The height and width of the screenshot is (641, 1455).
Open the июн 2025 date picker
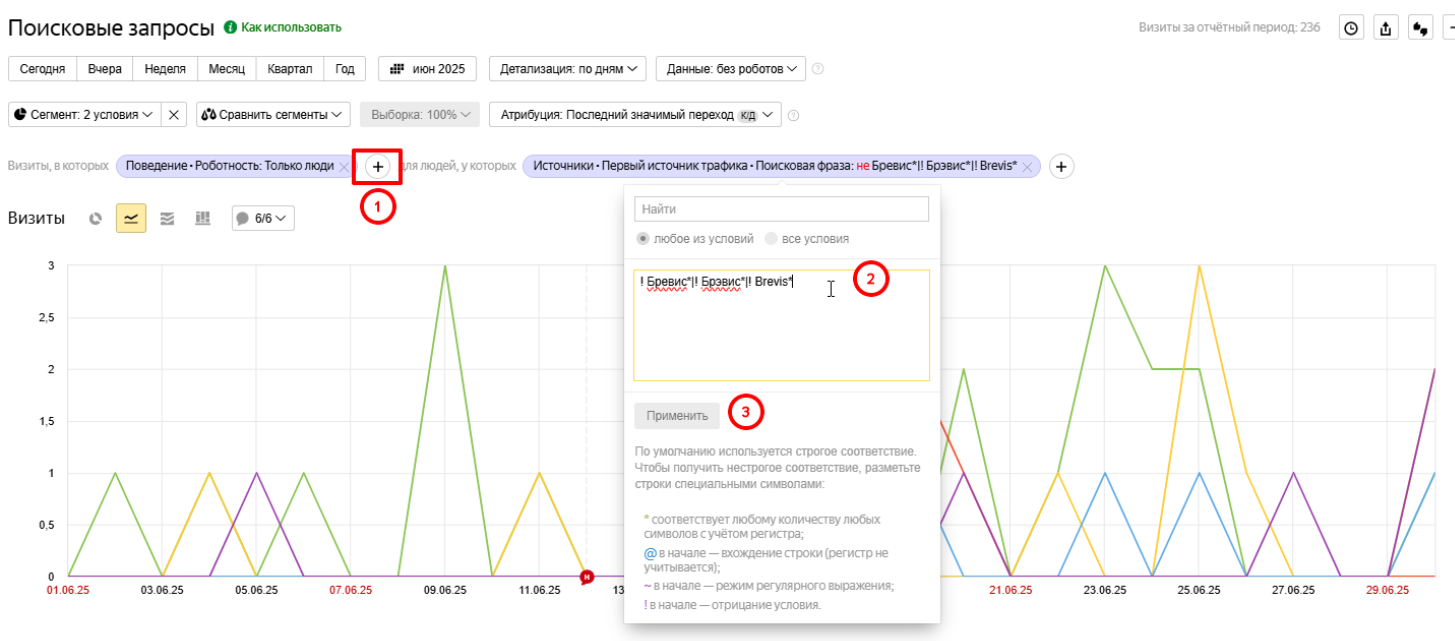(x=427, y=69)
